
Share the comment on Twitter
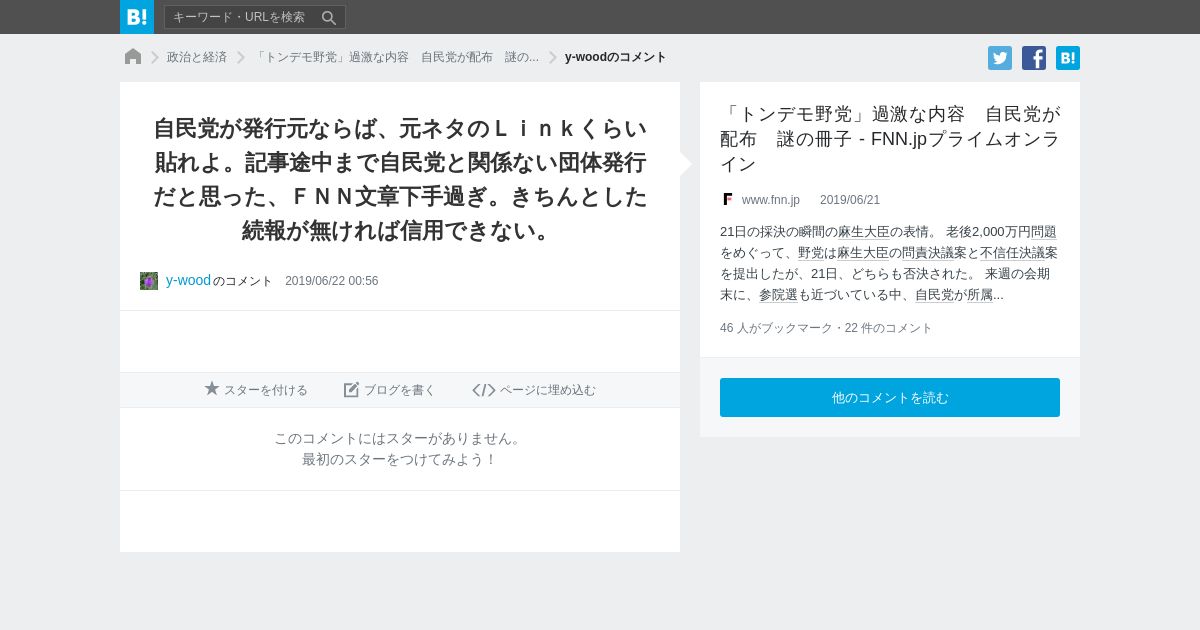tap(1000, 58)
